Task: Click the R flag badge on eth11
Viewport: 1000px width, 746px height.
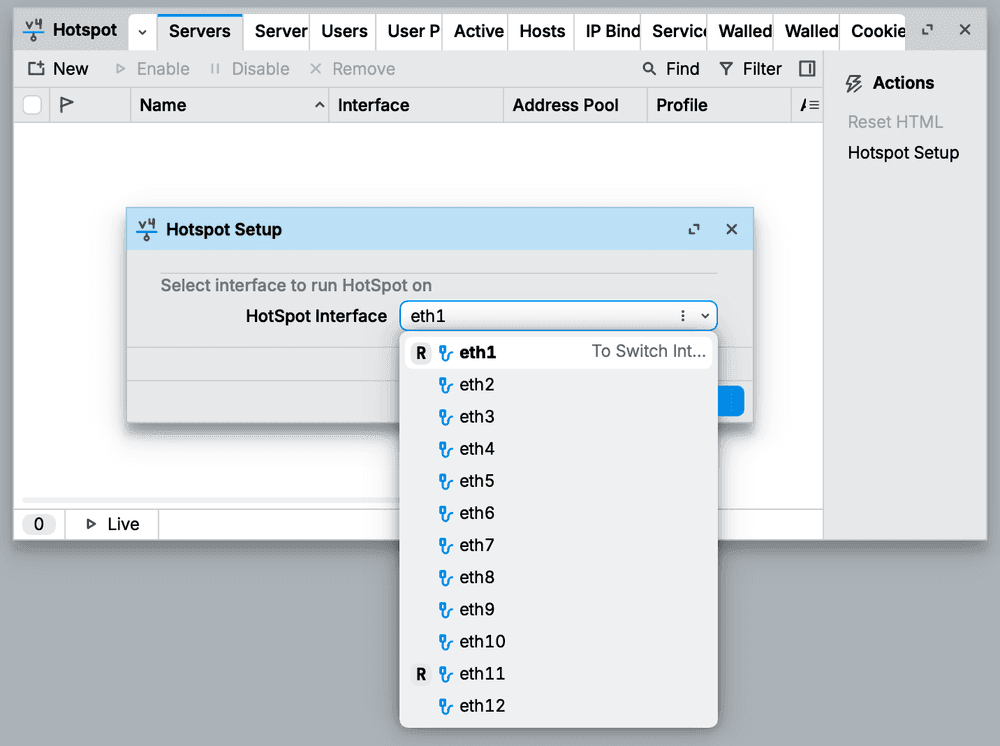Action: click(421, 674)
